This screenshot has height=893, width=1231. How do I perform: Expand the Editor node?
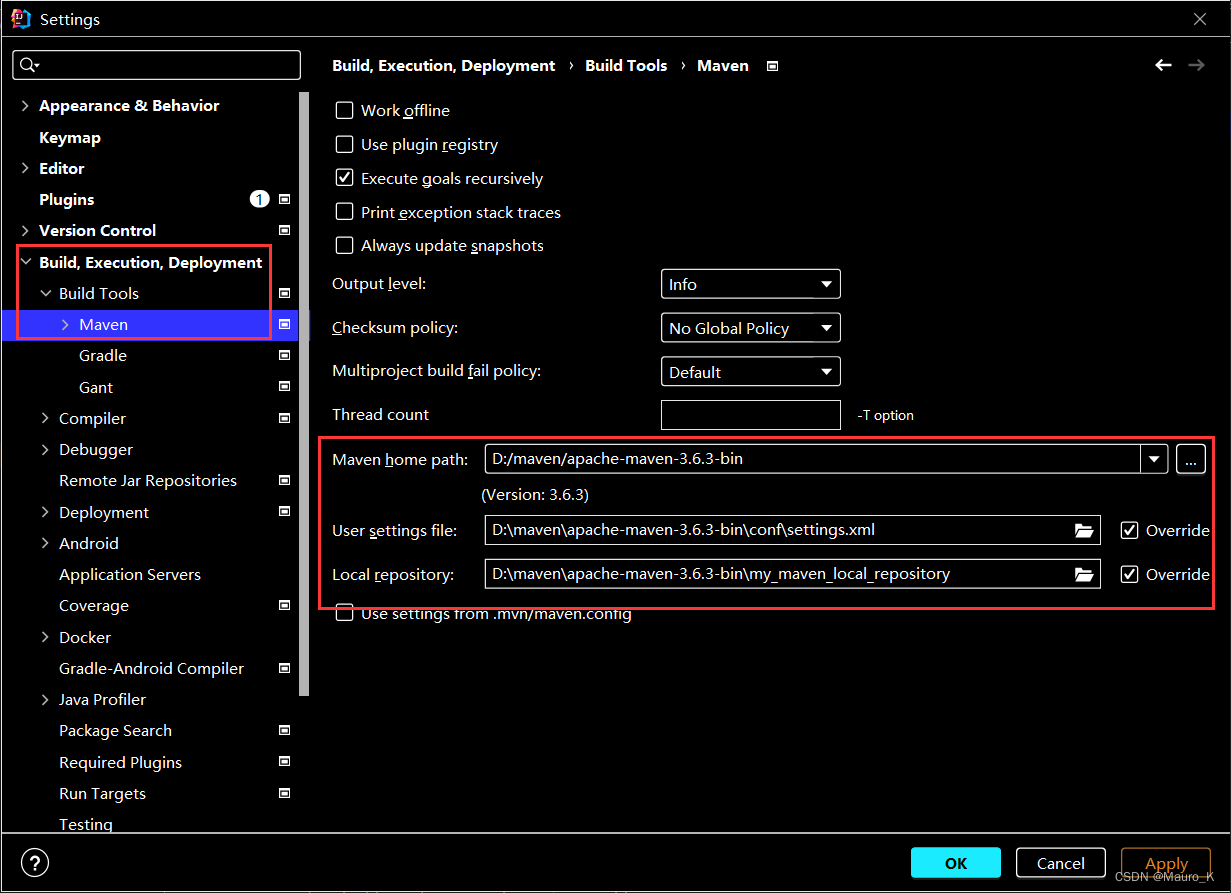pos(25,169)
